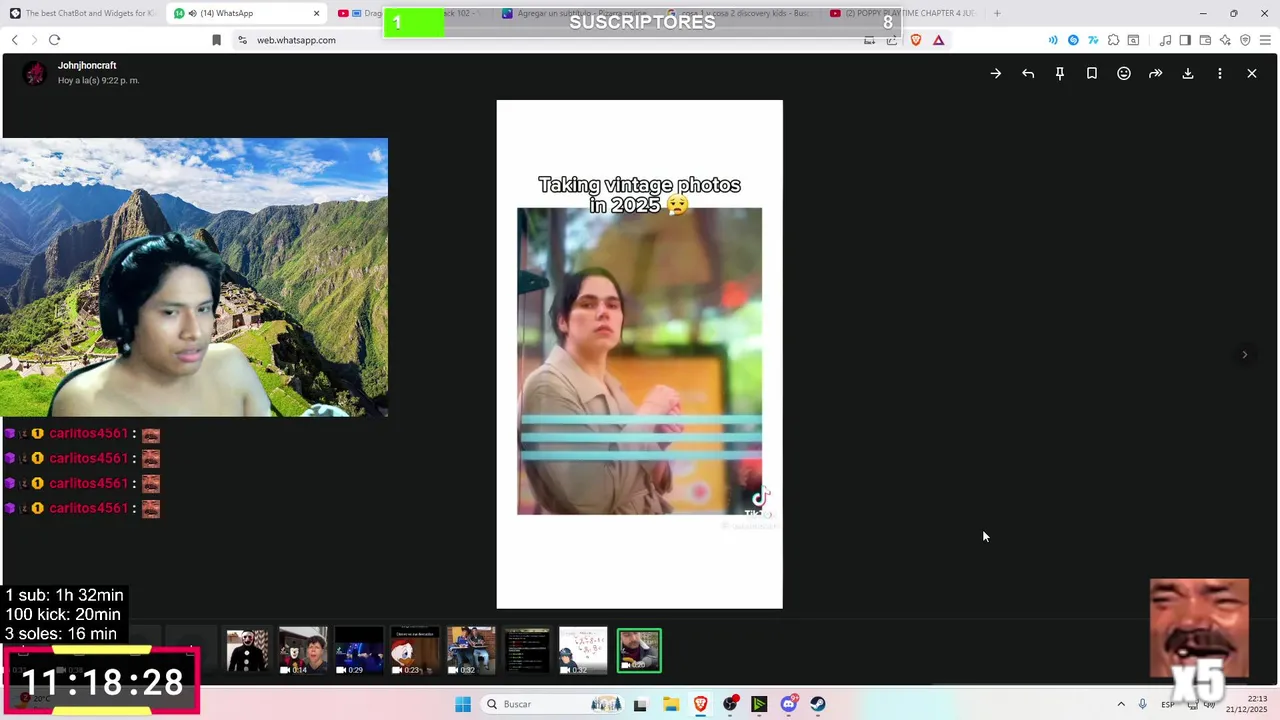Image resolution: width=1280 pixels, height=720 pixels.
Task: Open the 7TV extension icon
Action: (x=1093, y=40)
